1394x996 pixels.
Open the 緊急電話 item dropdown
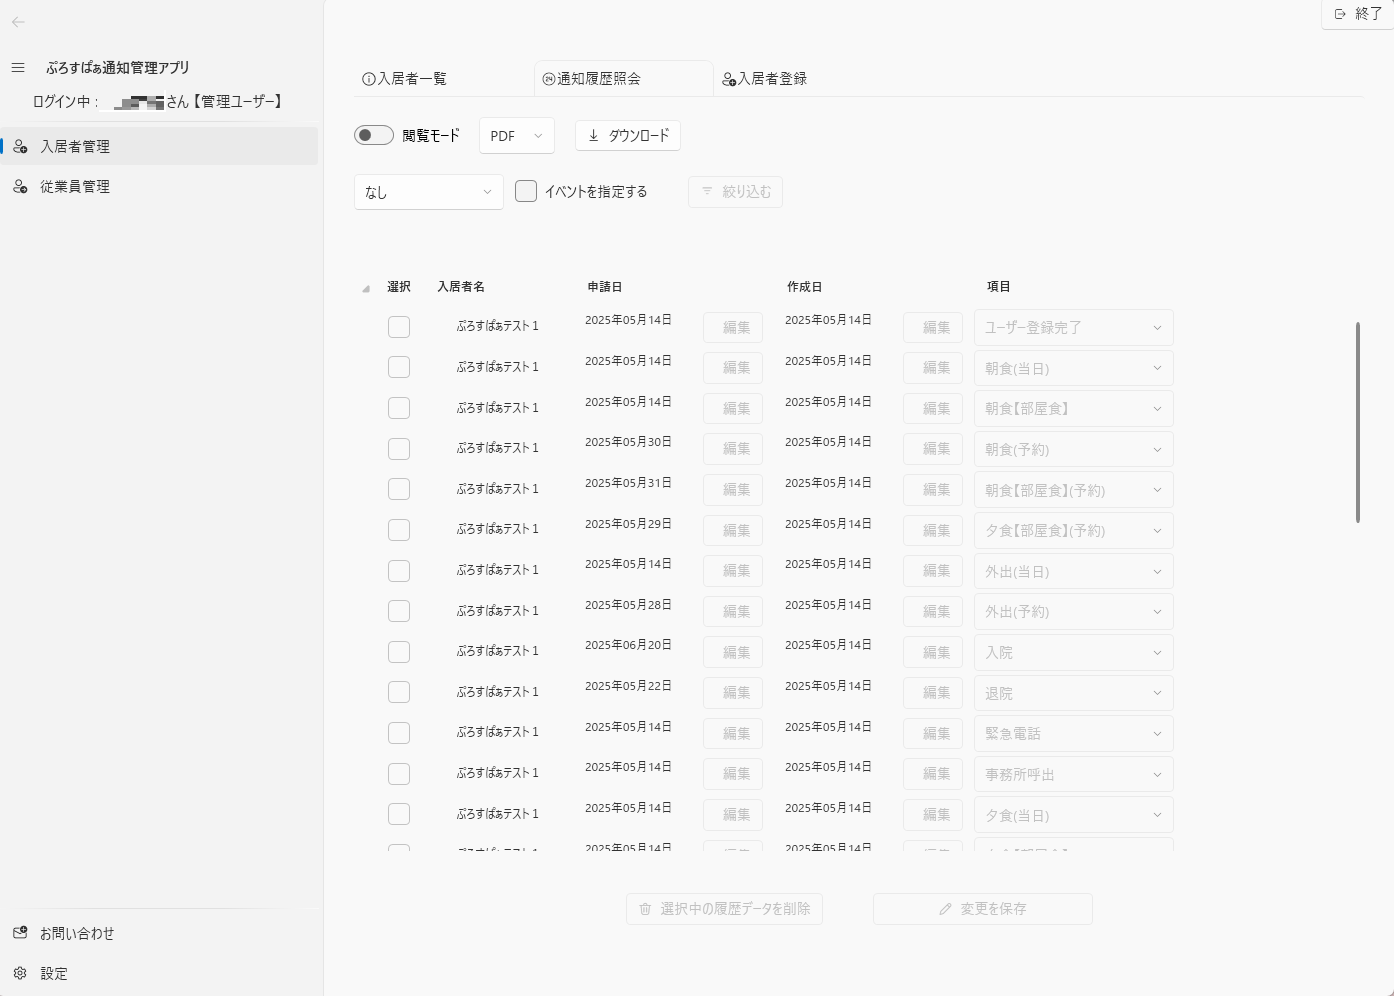[x=1073, y=734]
